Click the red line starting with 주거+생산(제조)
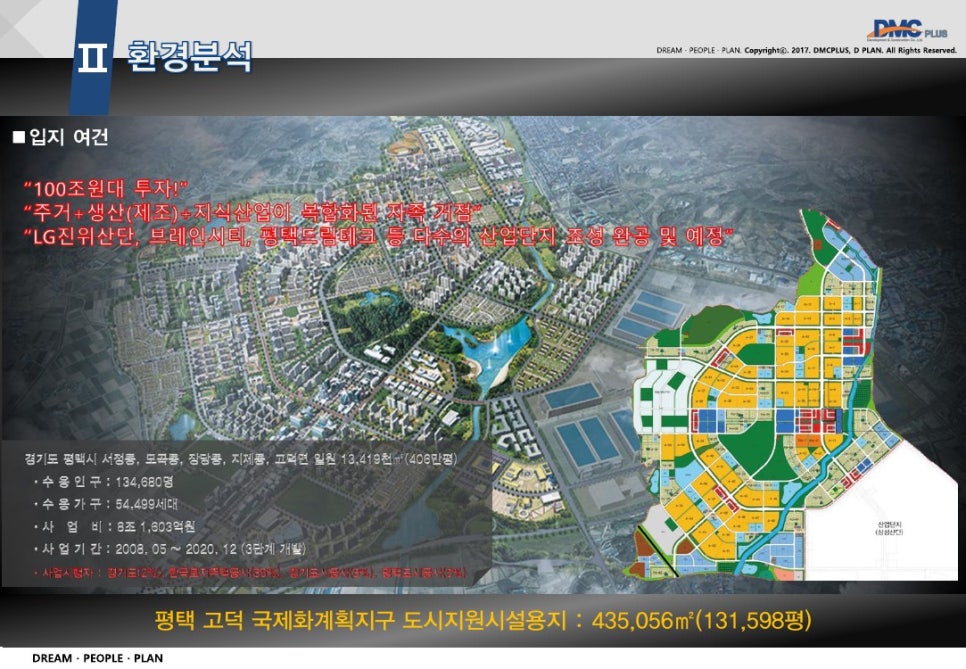The image size is (966, 669). pos(253,213)
